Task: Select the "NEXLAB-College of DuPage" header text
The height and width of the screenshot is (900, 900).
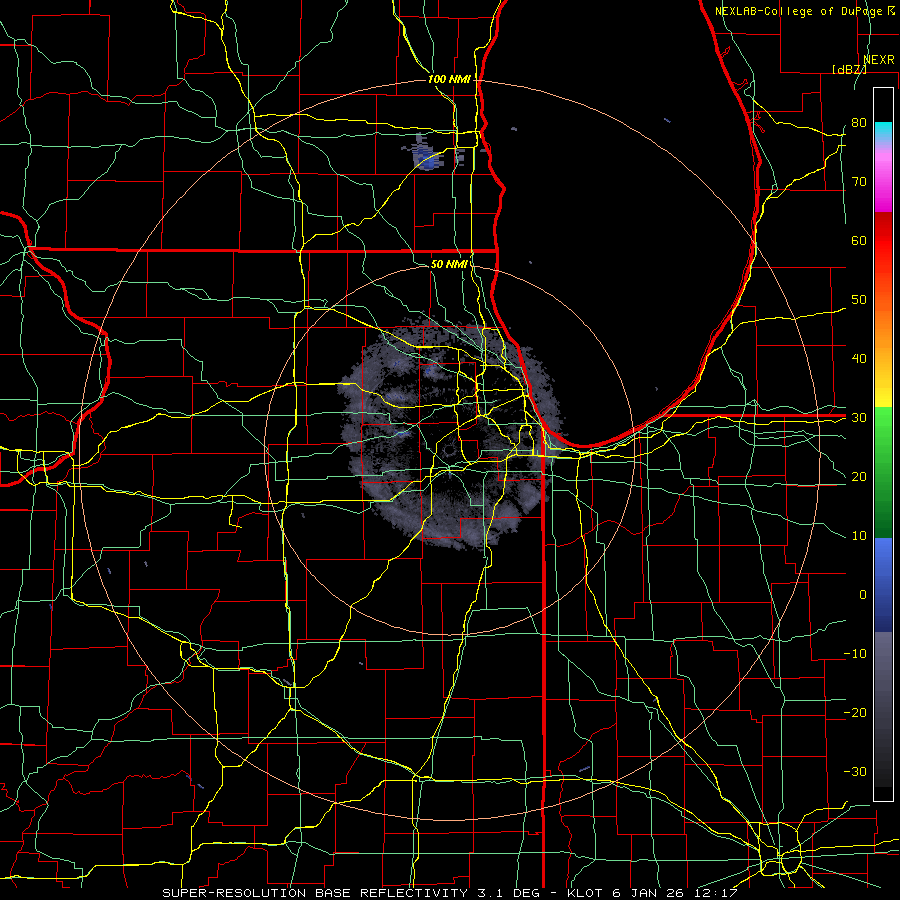Action: coord(799,11)
